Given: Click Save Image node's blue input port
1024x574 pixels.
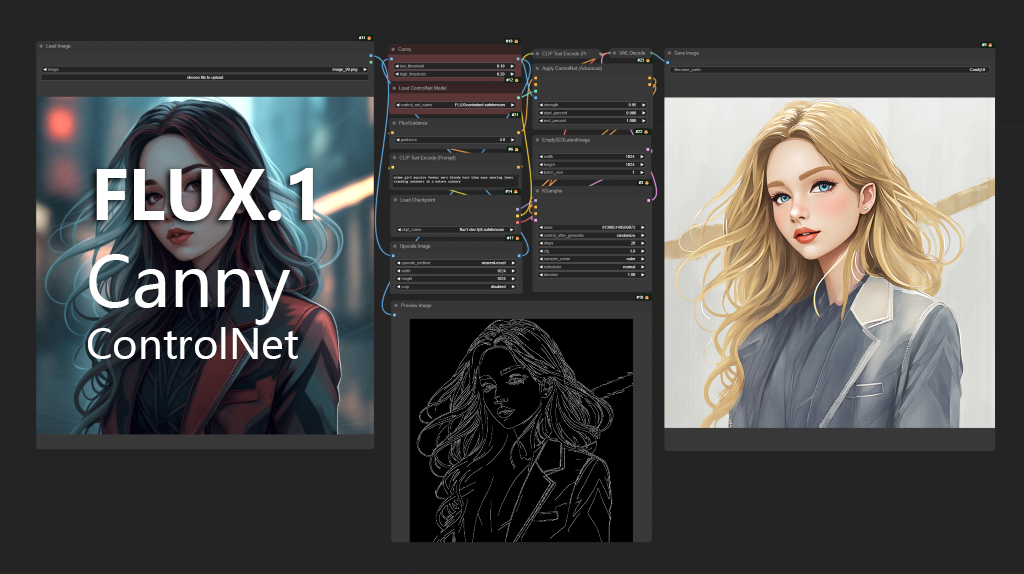Looking at the screenshot, I should click(667, 63).
